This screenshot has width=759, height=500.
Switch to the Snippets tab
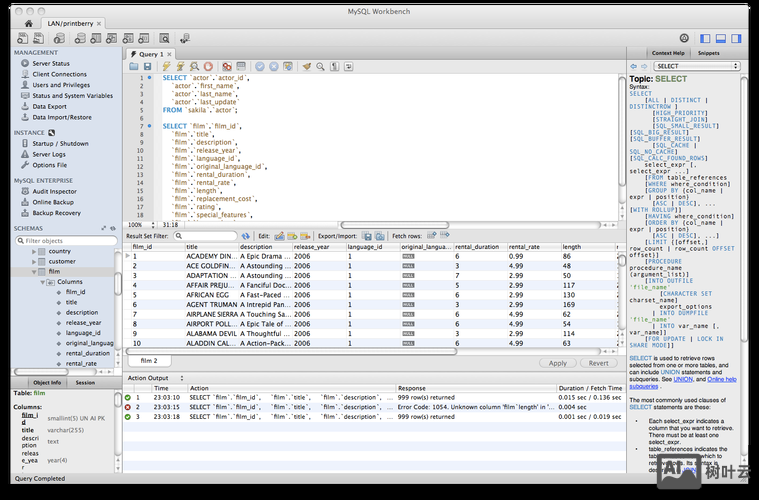[x=708, y=52]
